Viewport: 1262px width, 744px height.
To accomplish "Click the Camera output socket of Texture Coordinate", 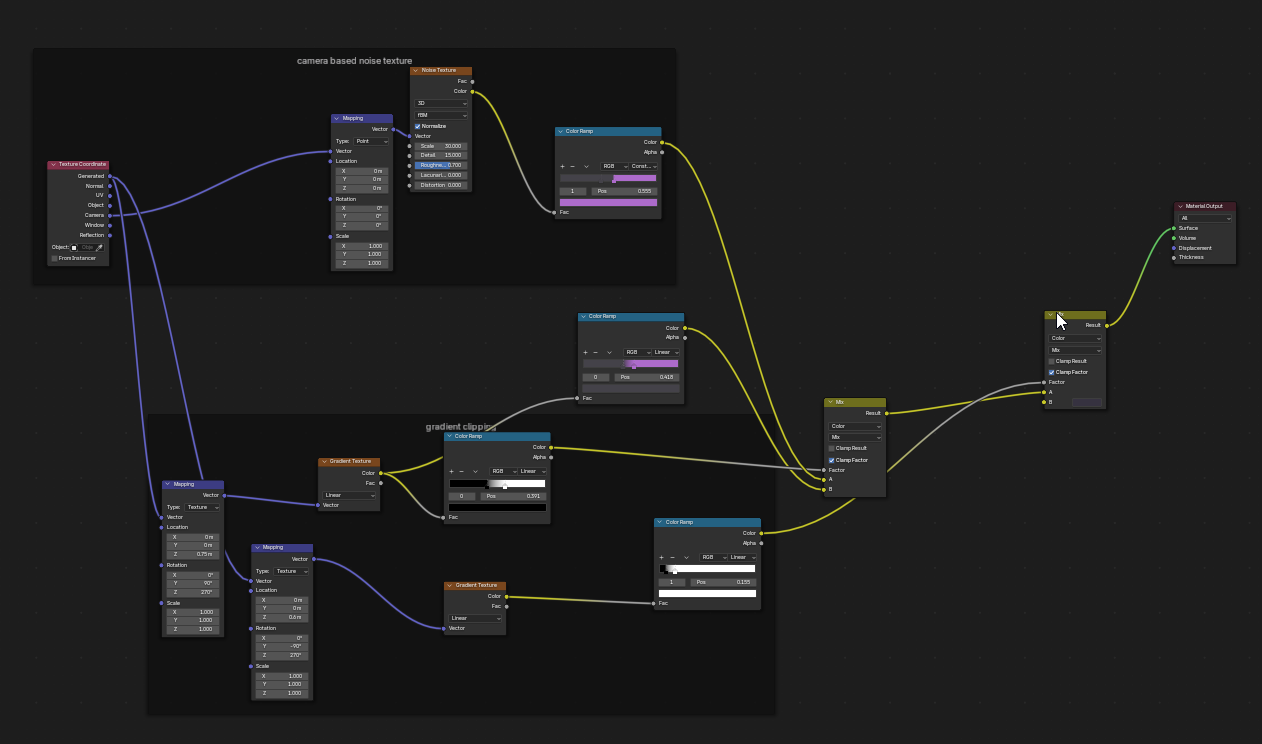I will [110, 215].
